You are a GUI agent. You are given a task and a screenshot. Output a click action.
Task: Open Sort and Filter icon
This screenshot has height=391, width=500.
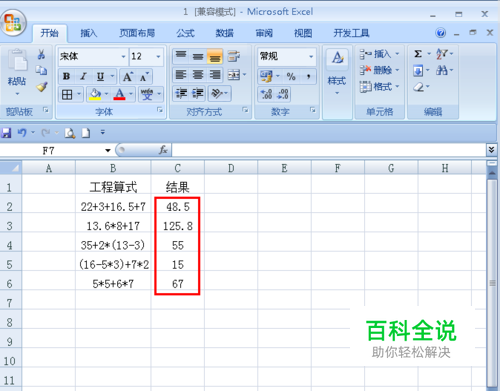point(442,54)
